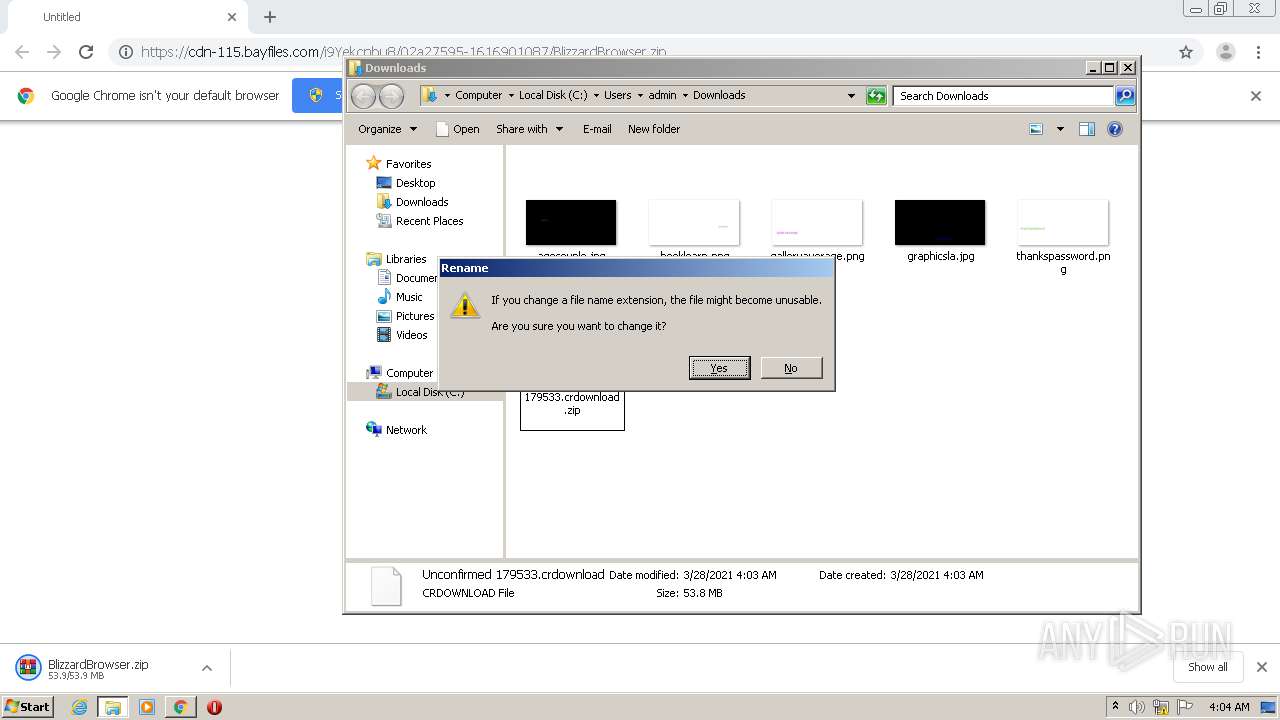Select Downloads under Favorites
Image resolution: width=1280 pixels, height=720 pixels.
pos(421,202)
